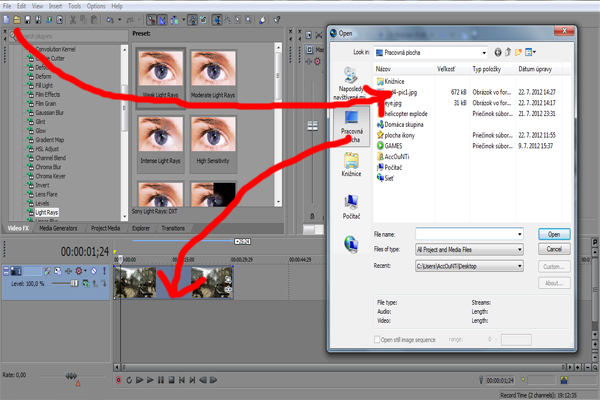600x400 pixels.
Task: Open the Edit menu
Action: [x=21, y=6]
